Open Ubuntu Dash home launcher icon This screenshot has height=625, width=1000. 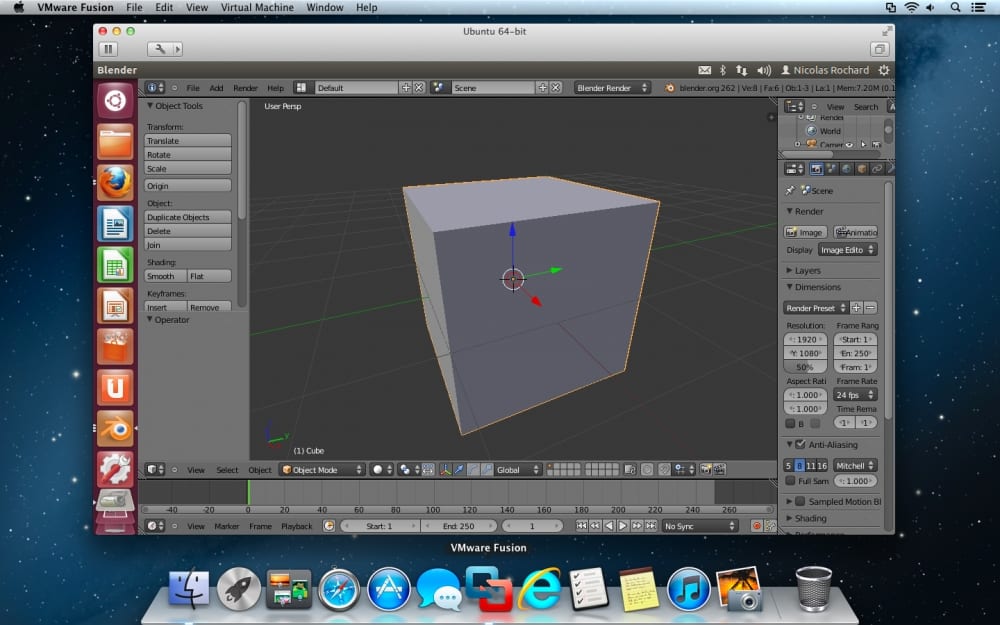[115, 100]
